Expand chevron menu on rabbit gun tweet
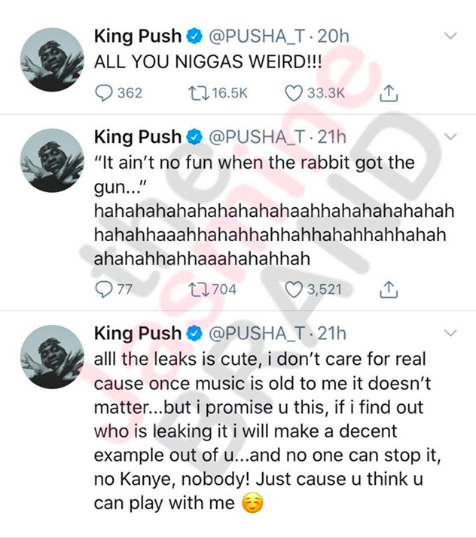The image size is (476, 538). [451, 137]
